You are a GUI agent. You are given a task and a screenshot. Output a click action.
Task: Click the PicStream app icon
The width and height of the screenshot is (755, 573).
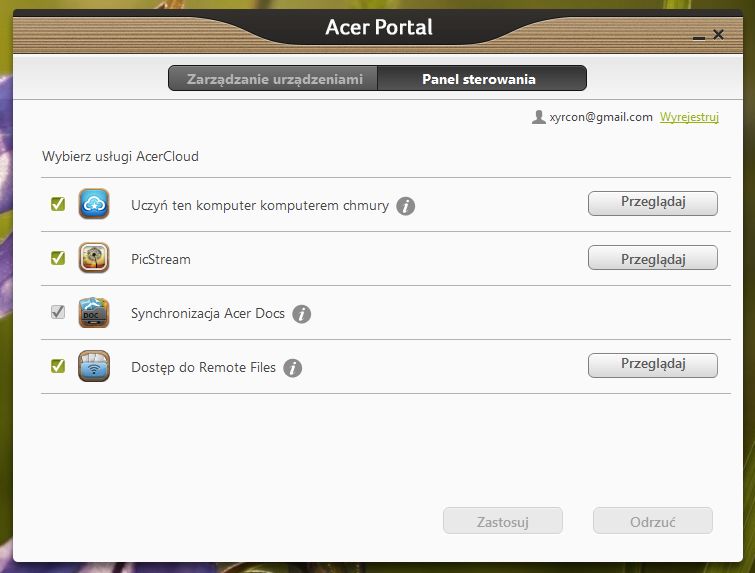tap(94, 258)
